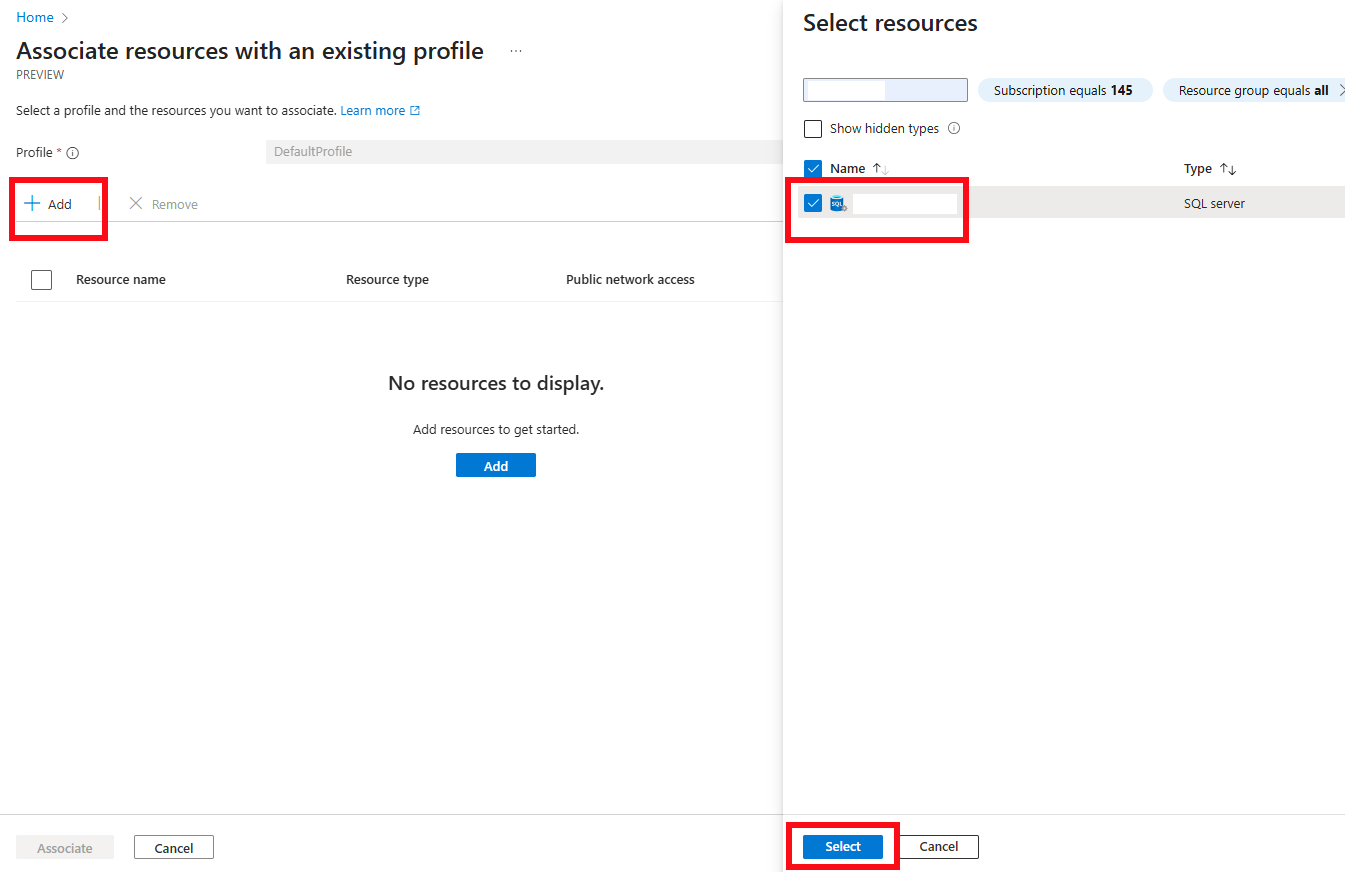
Task: Open the Subscription equals 145 filter
Action: pos(1064,89)
